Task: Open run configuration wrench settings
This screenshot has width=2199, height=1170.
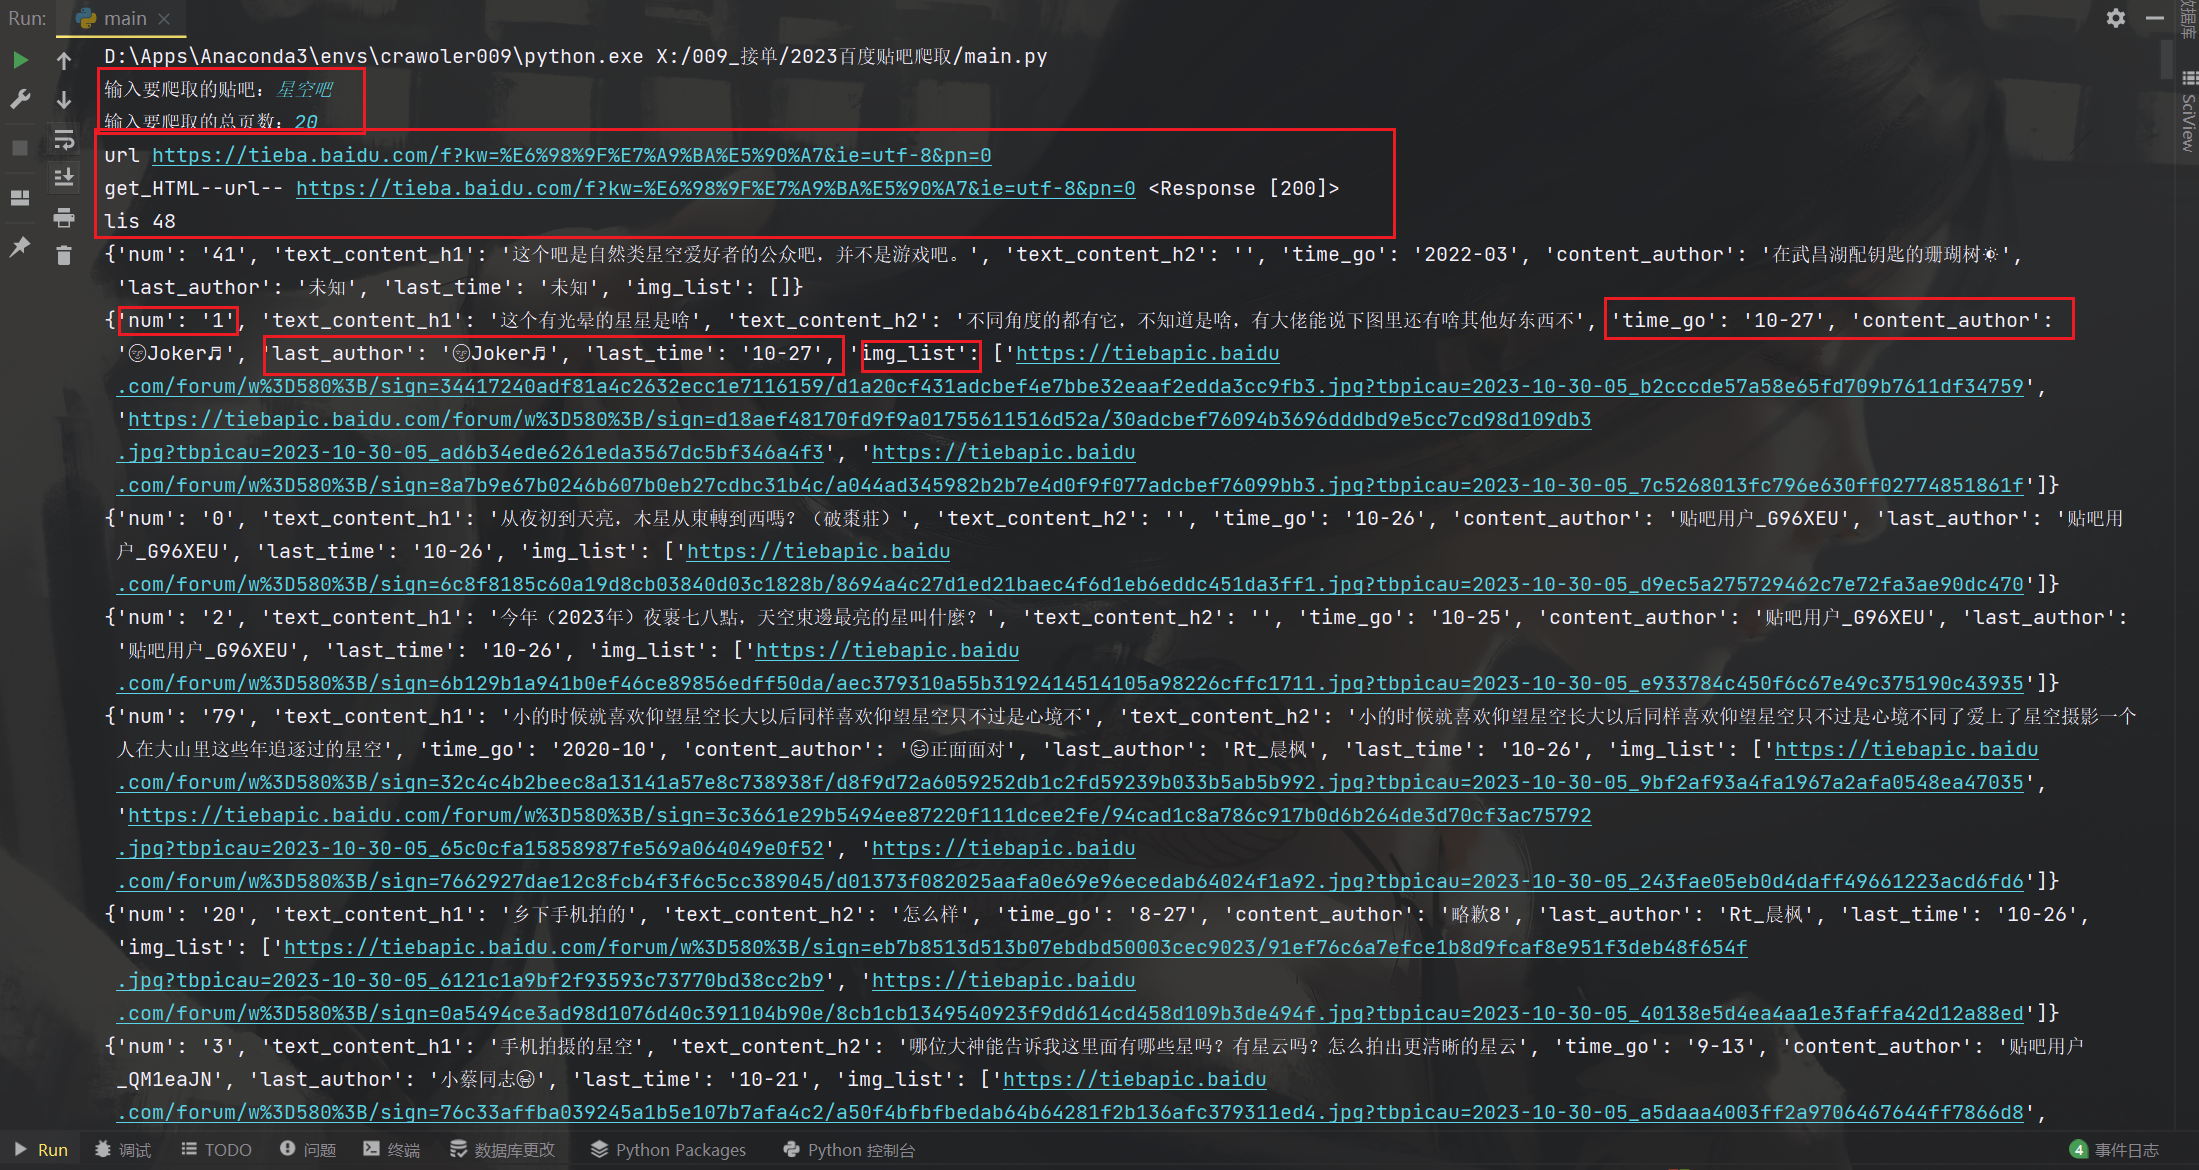Action: (20, 99)
